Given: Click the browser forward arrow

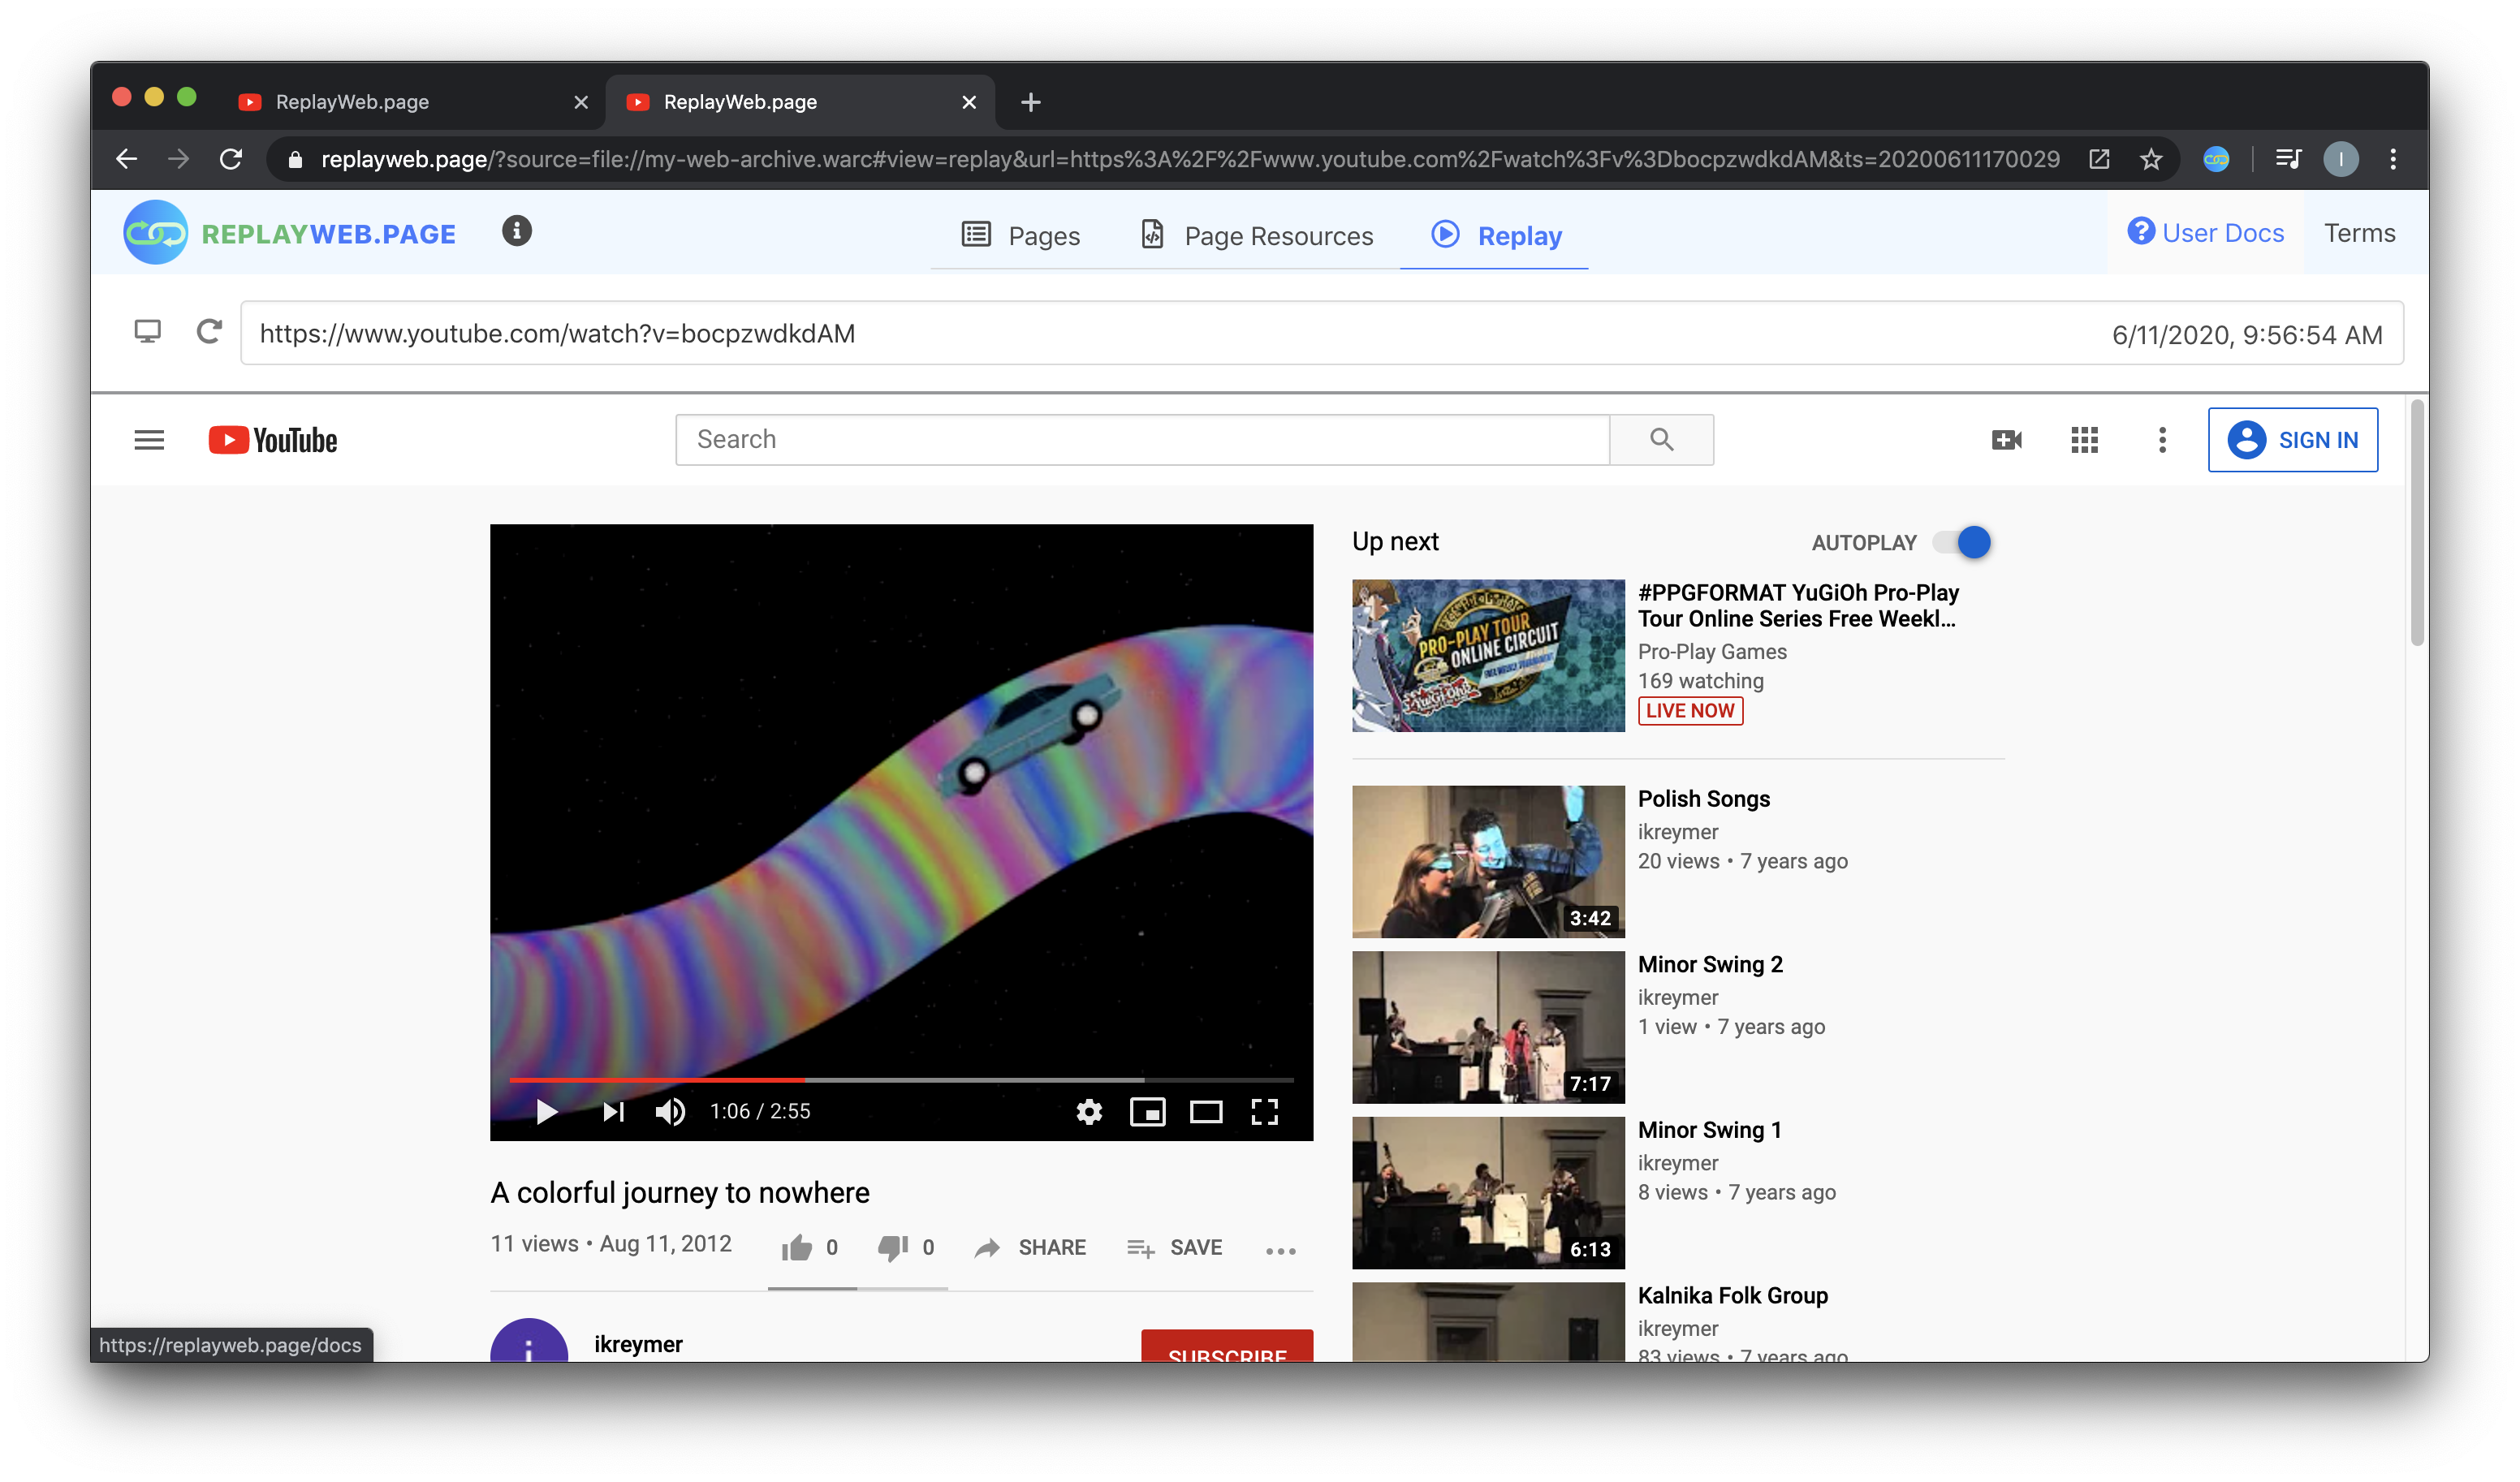Looking at the screenshot, I should coord(178,159).
